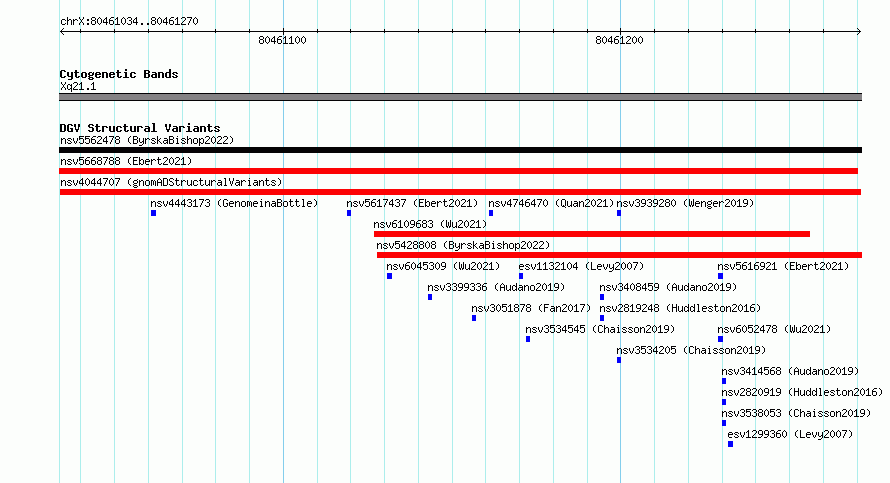
Task: Select the blue marker under nsv6052478
Action: click(x=720, y=339)
